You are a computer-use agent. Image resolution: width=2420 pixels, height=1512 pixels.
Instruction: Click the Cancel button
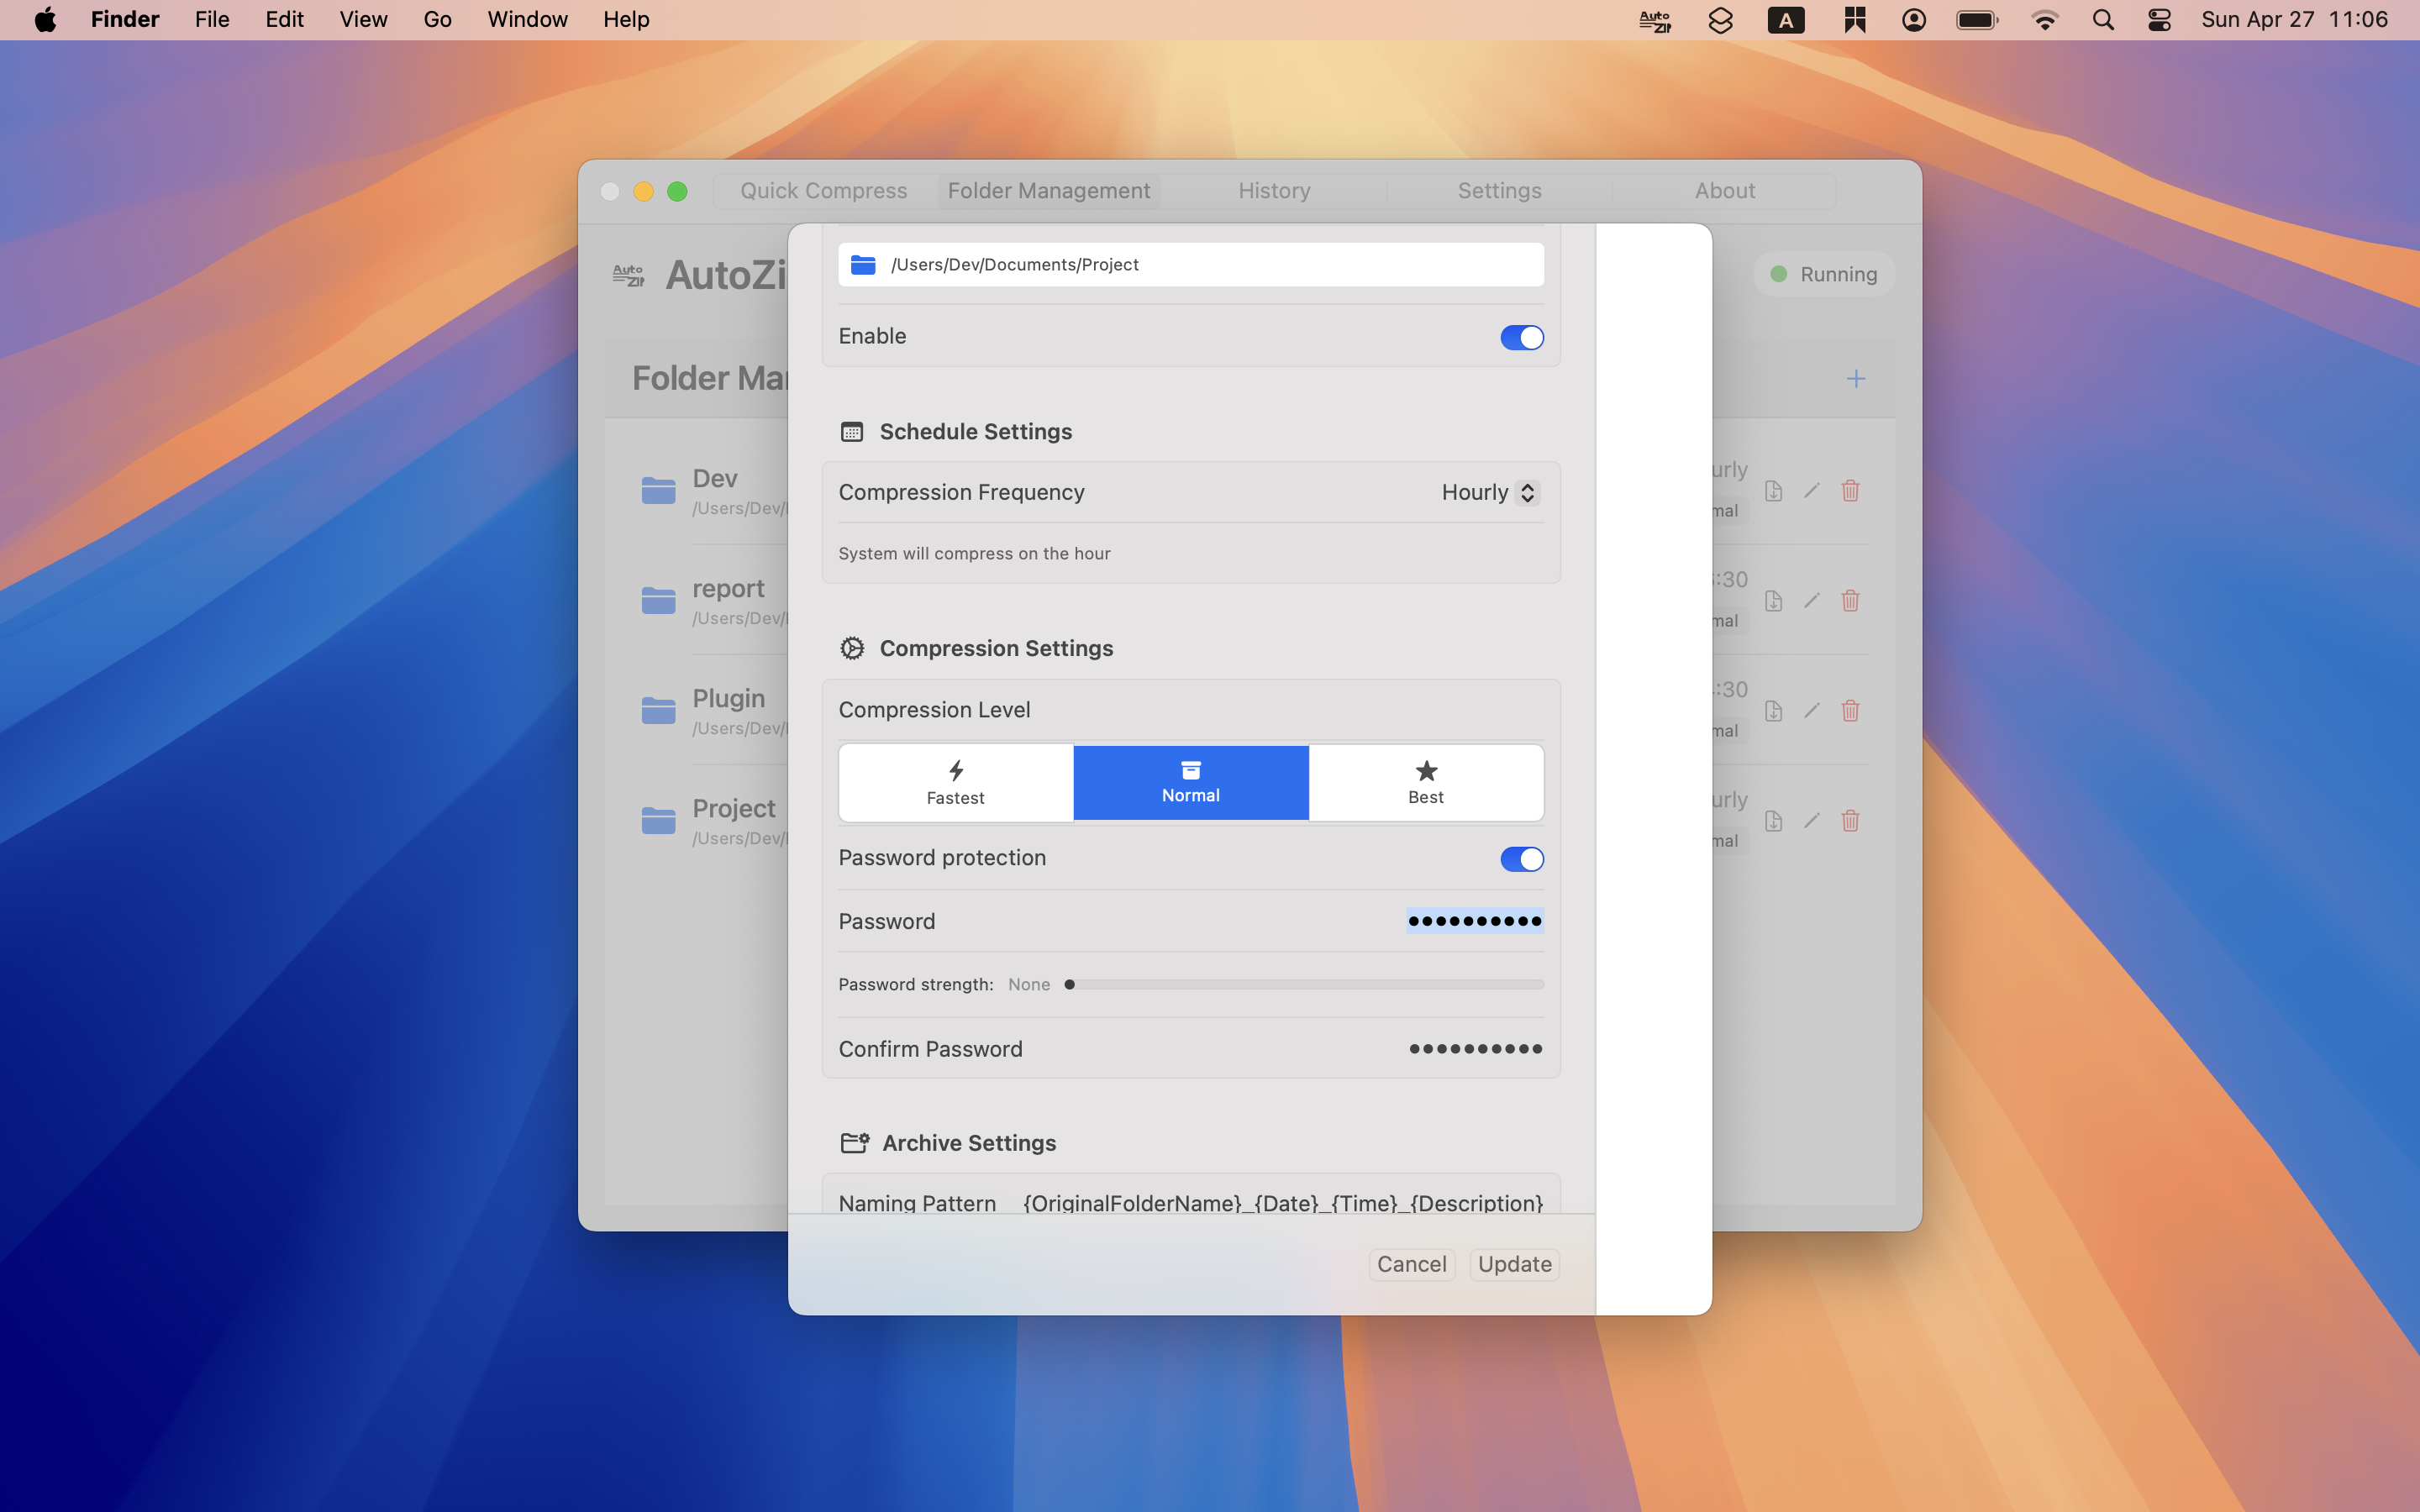[1411, 1264]
